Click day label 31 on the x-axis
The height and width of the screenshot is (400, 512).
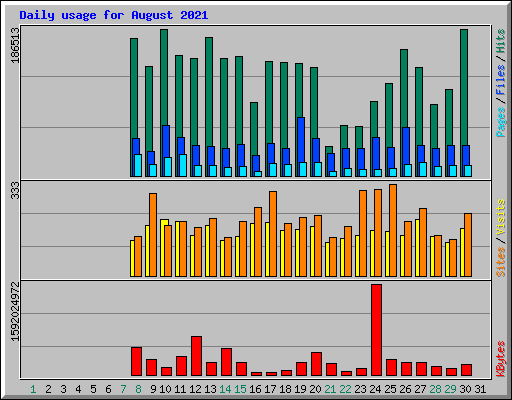point(480,389)
